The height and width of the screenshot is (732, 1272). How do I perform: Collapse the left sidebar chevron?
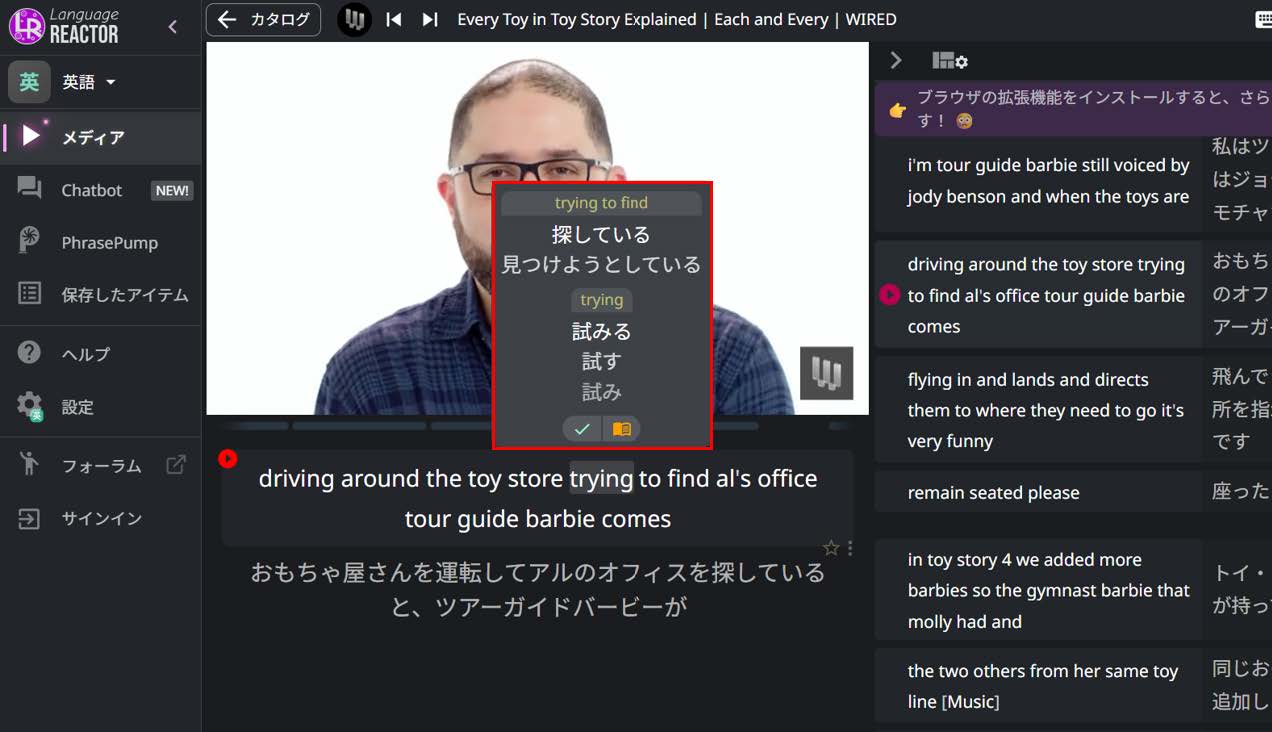[x=173, y=27]
